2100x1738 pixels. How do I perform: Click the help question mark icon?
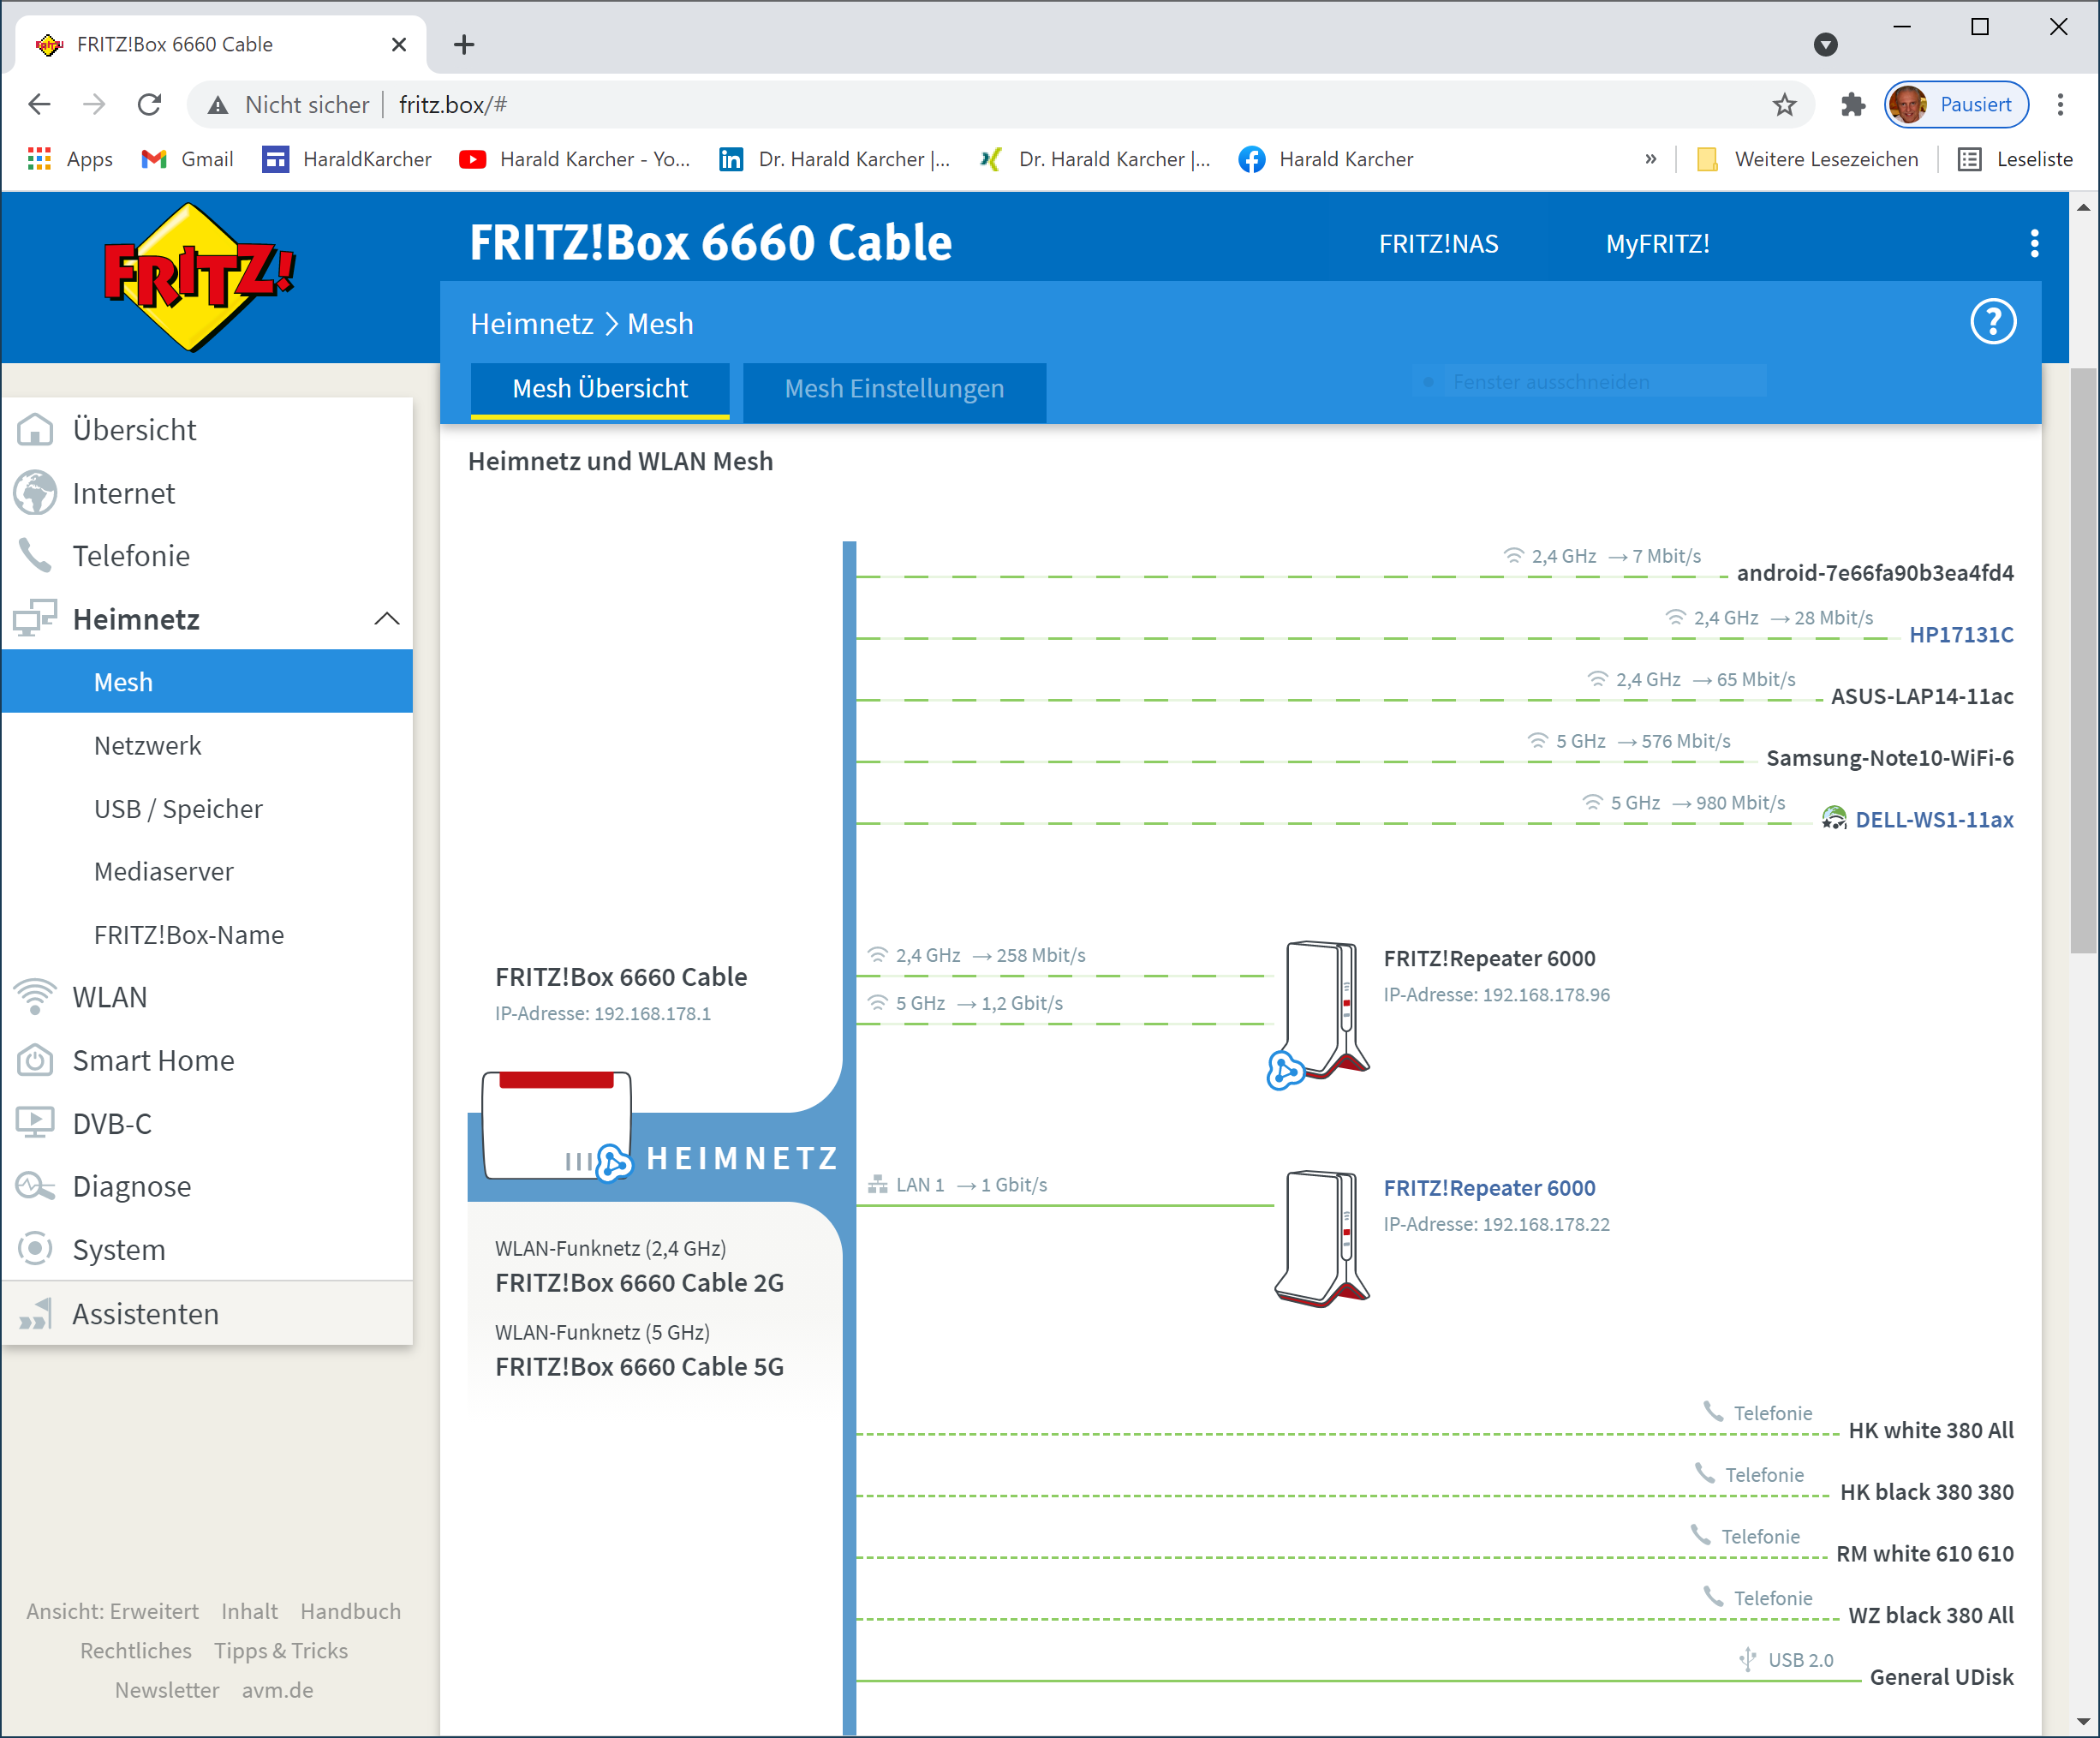tap(1992, 322)
